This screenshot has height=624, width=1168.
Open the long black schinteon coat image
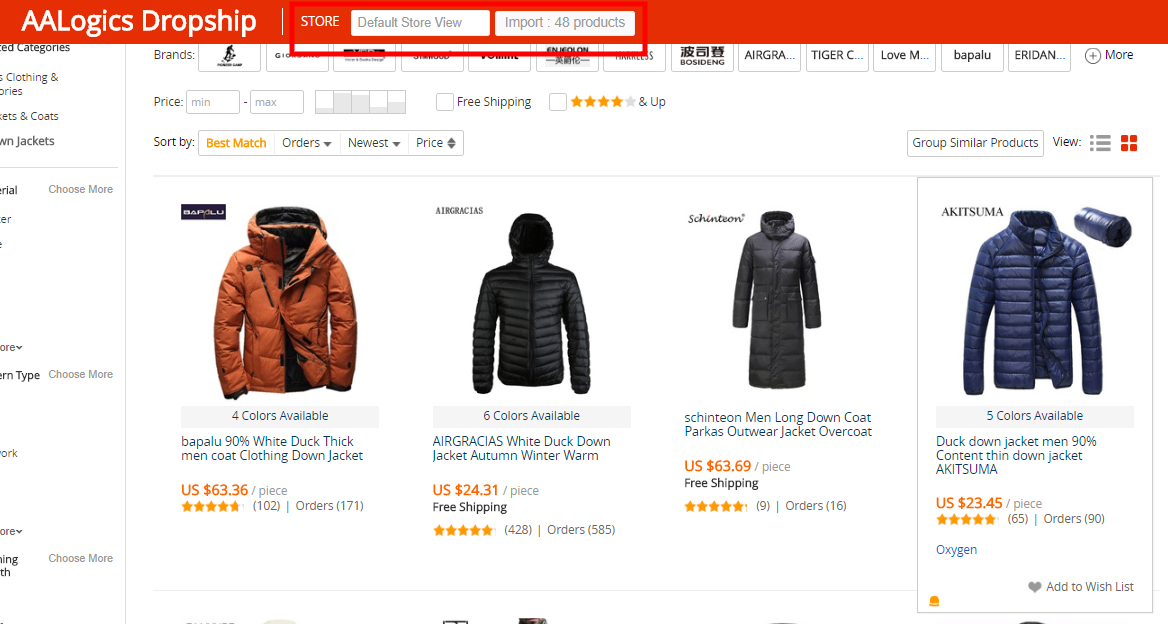point(777,299)
